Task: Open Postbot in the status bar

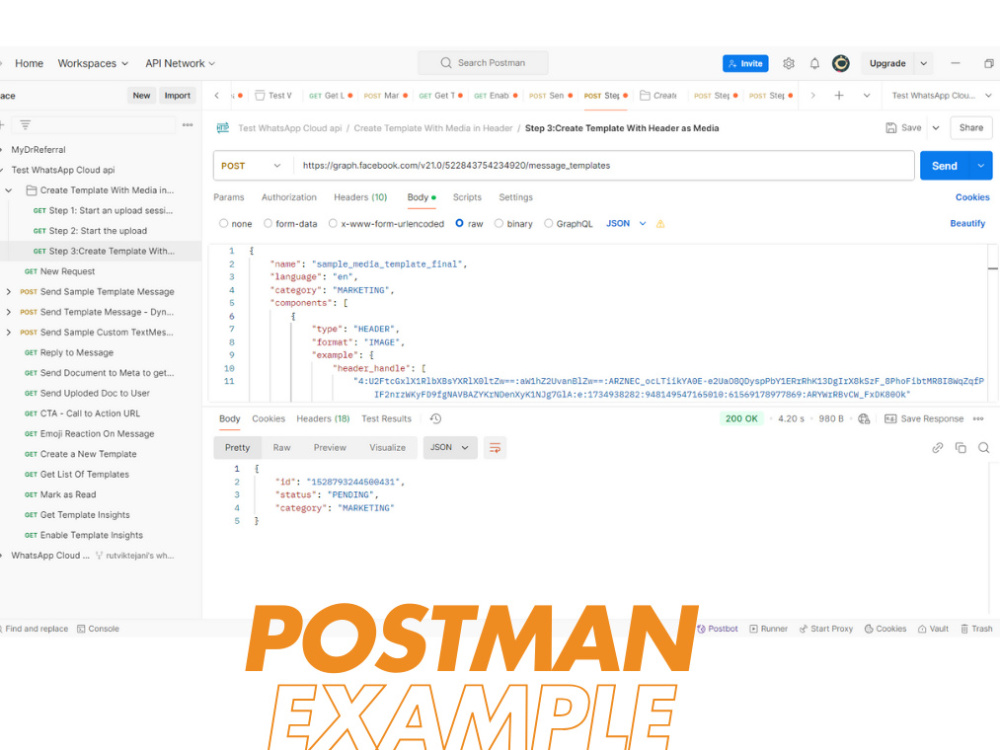Action: [717, 629]
